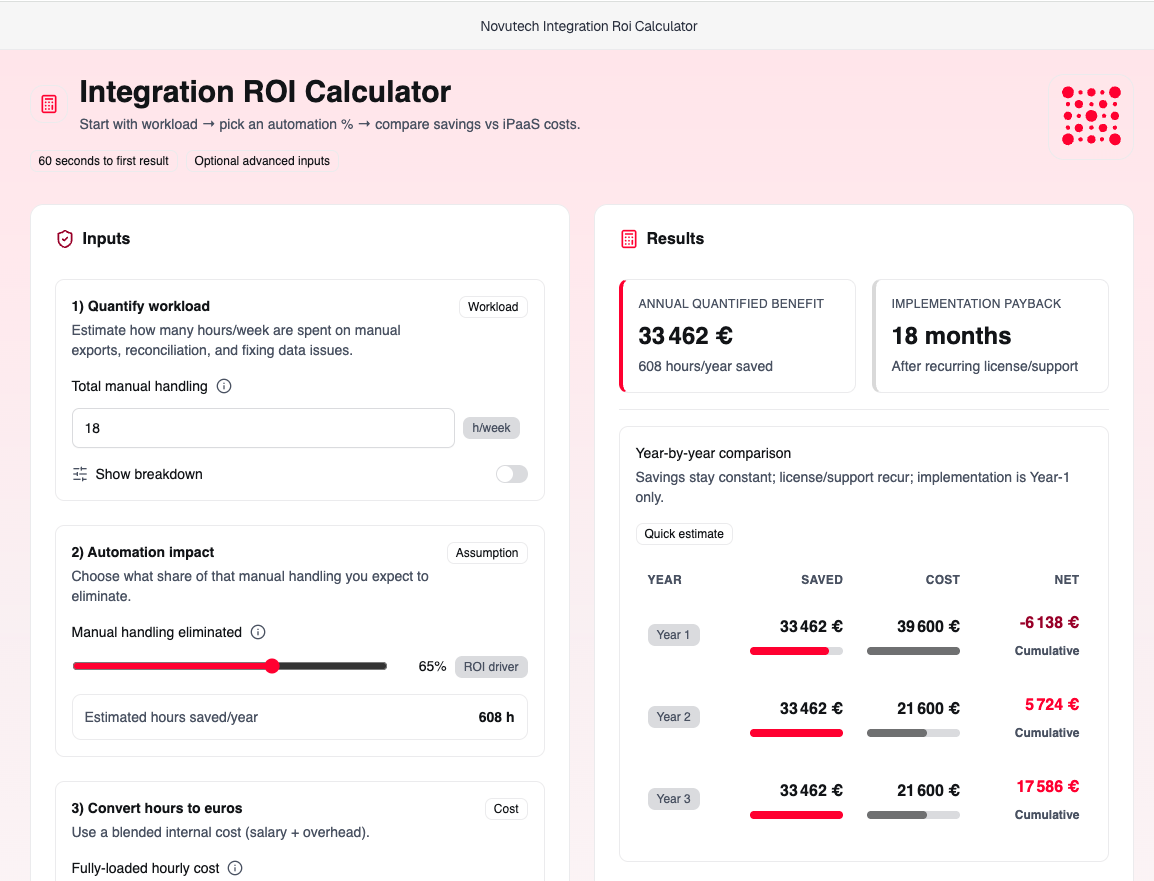The width and height of the screenshot is (1154, 881).
Task: Click the '3) Convert hours to euros' heading
Action: (x=157, y=808)
